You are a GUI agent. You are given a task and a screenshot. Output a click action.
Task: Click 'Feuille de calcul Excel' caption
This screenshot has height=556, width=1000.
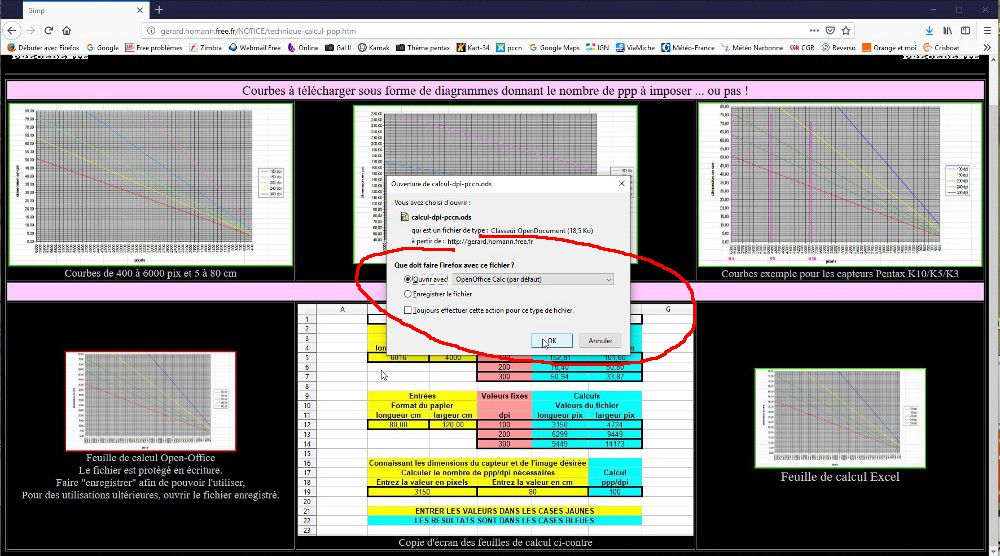pos(840,477)
